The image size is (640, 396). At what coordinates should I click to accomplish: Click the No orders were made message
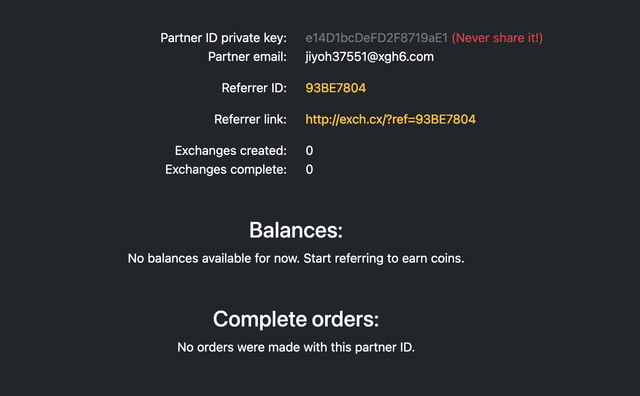296,347
